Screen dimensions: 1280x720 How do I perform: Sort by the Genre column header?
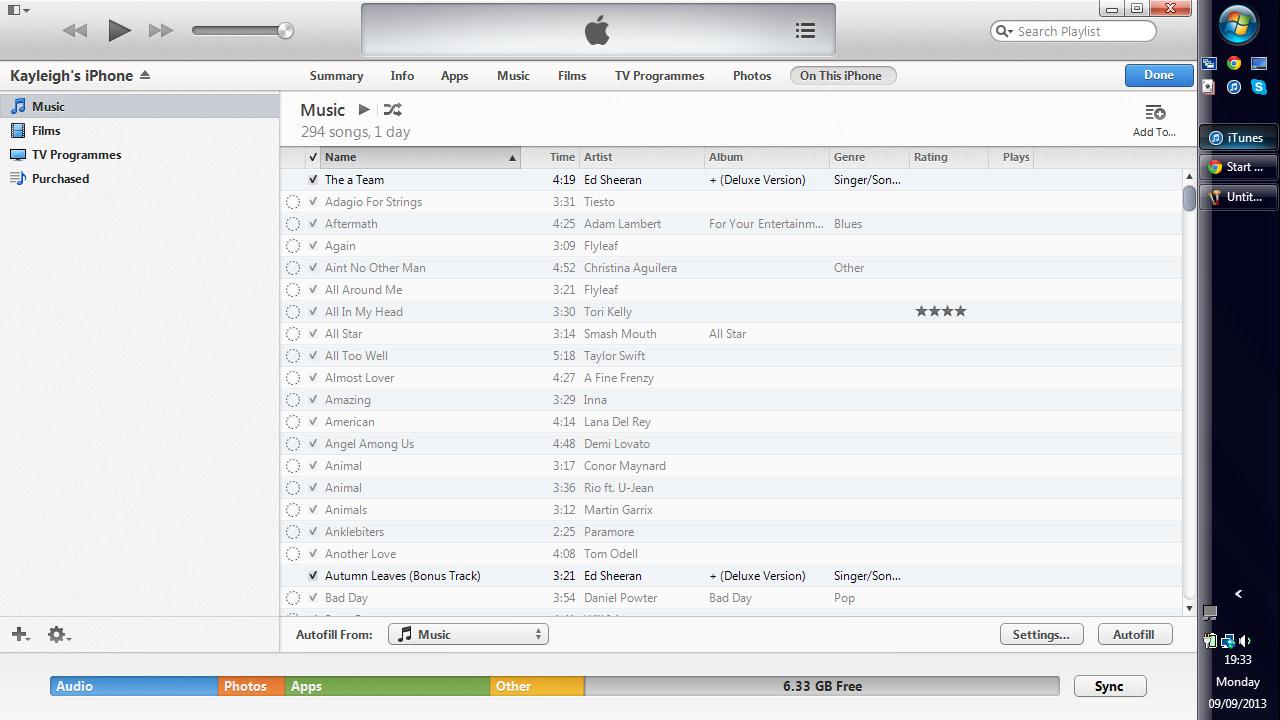click(869, 157)
